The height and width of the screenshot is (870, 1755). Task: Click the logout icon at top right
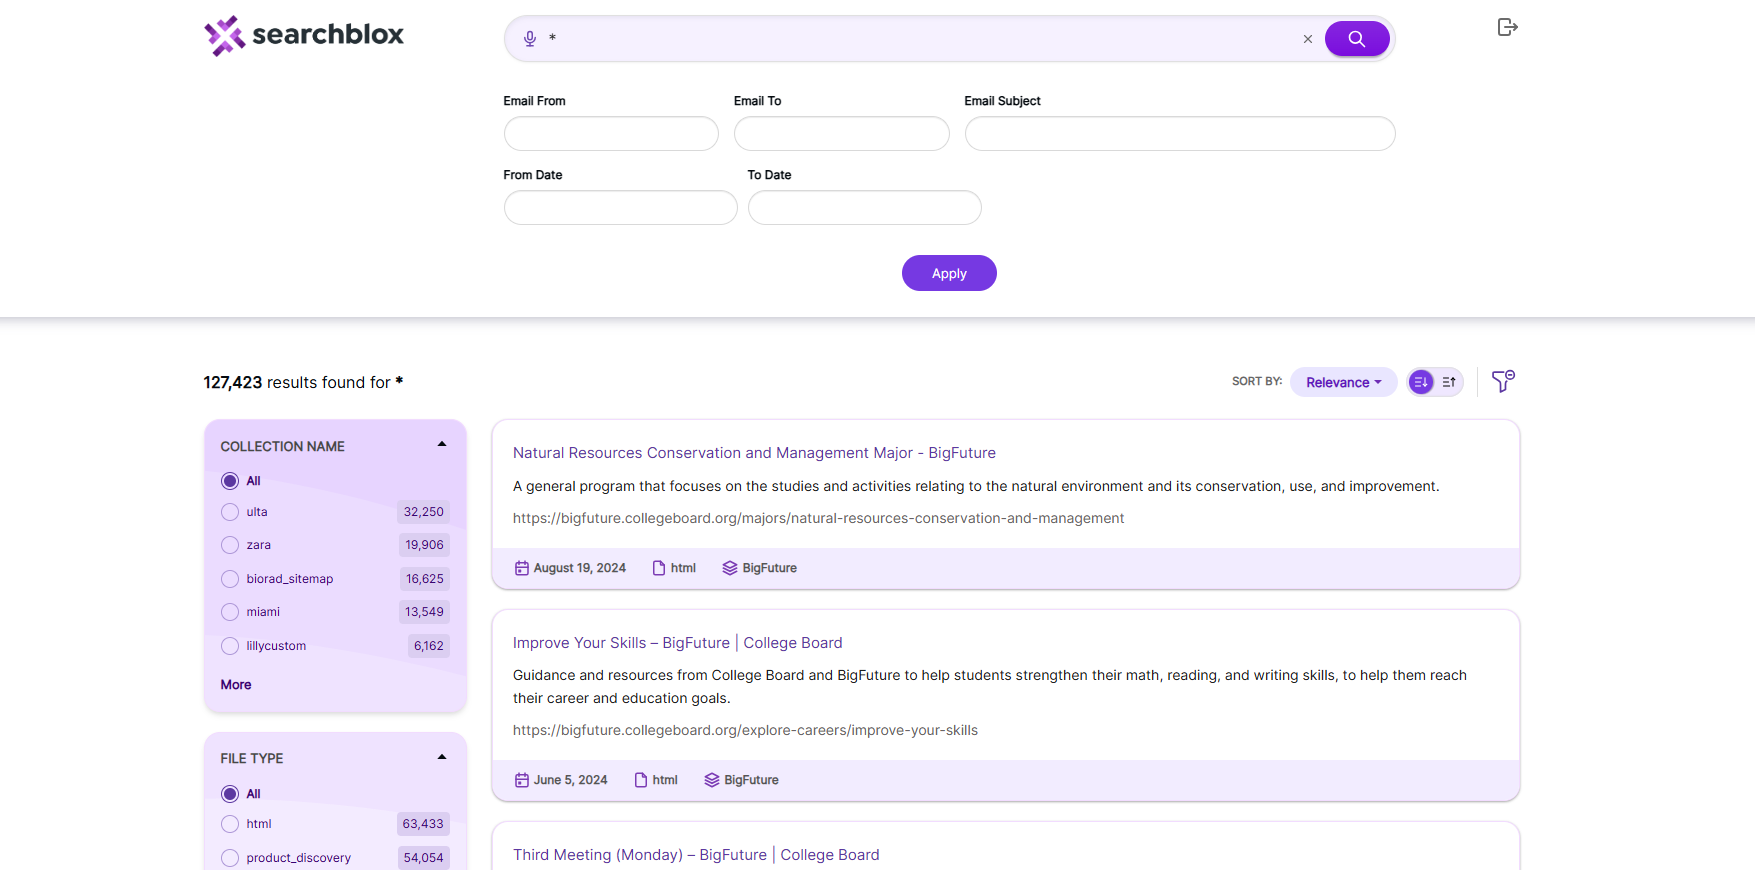point(1507,27)
